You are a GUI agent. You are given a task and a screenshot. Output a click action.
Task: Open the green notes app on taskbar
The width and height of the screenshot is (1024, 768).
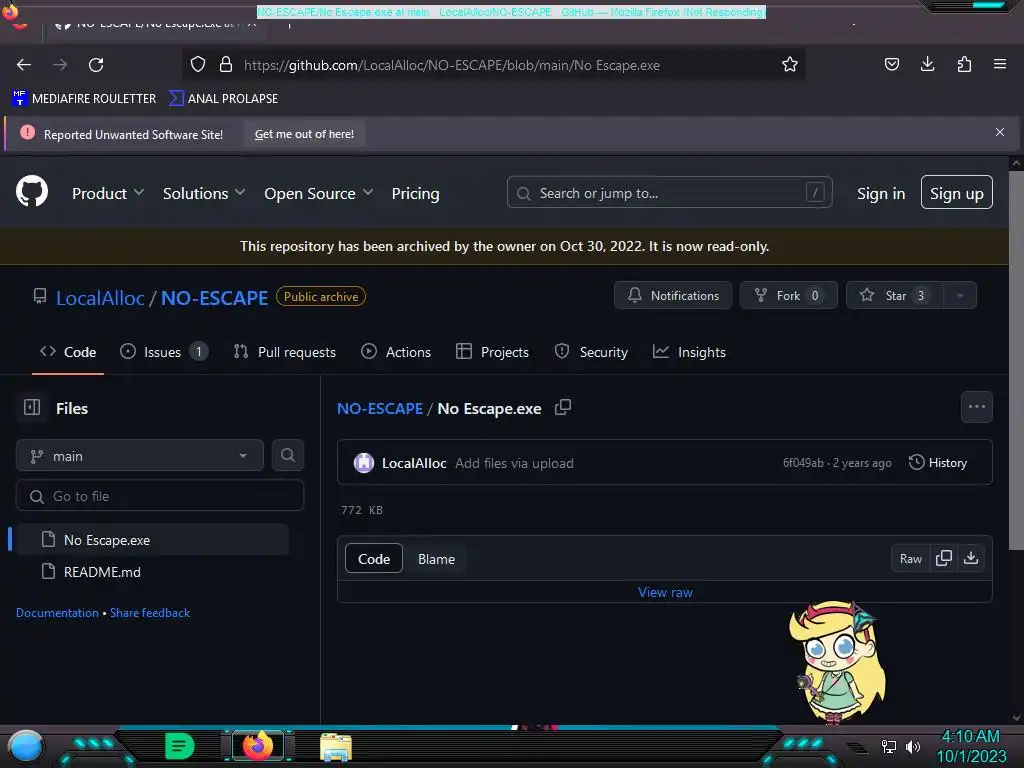point(180,746)
